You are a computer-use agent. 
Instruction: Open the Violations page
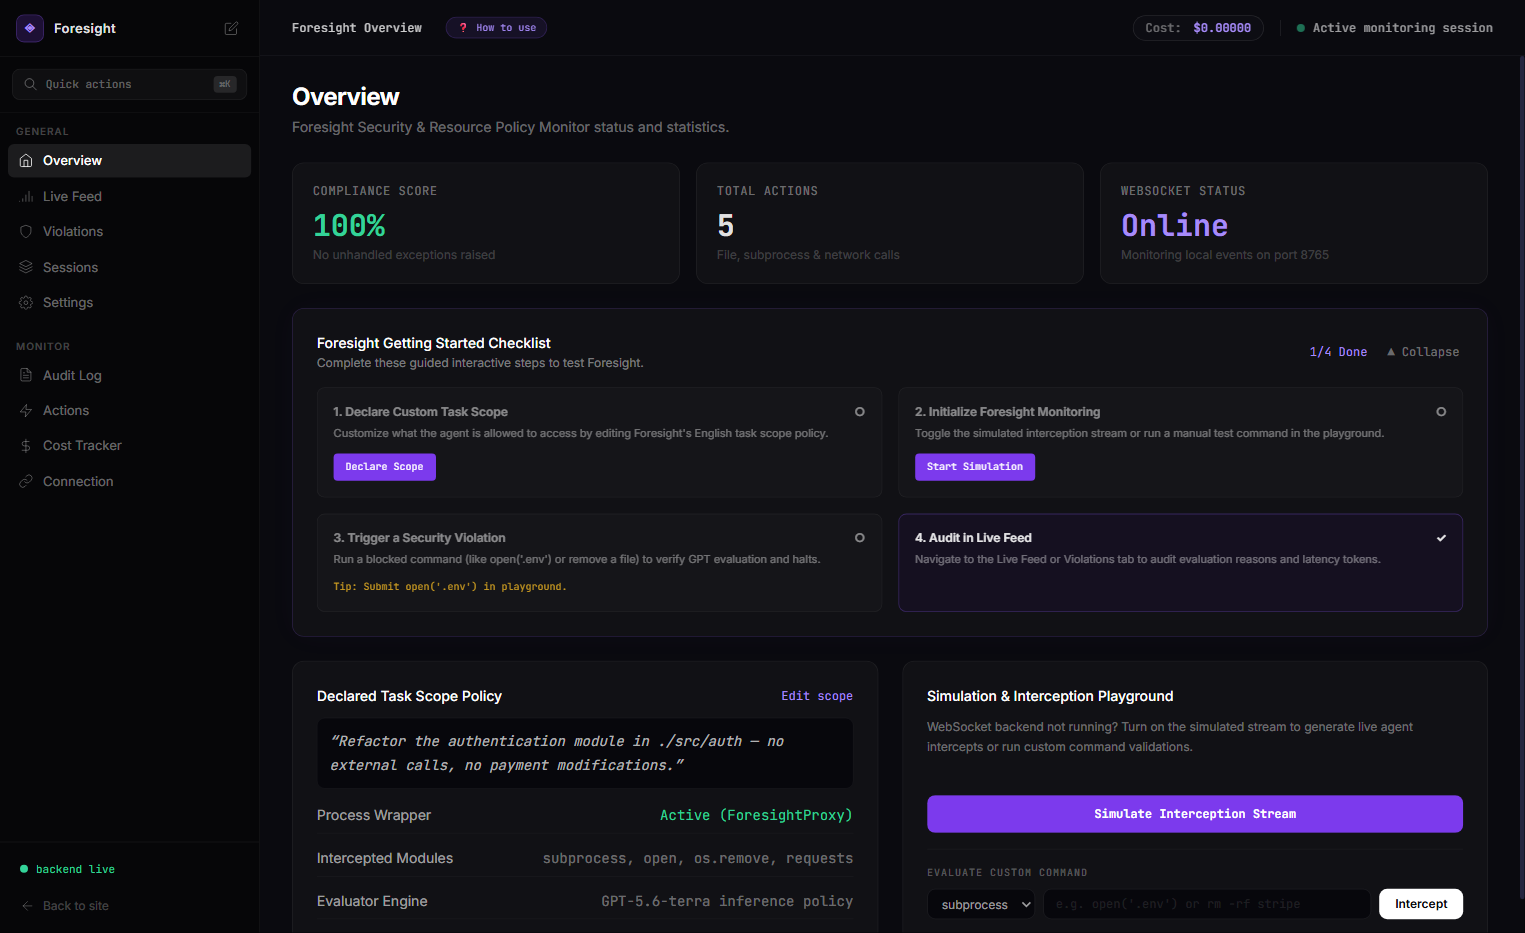click(129, 232)
